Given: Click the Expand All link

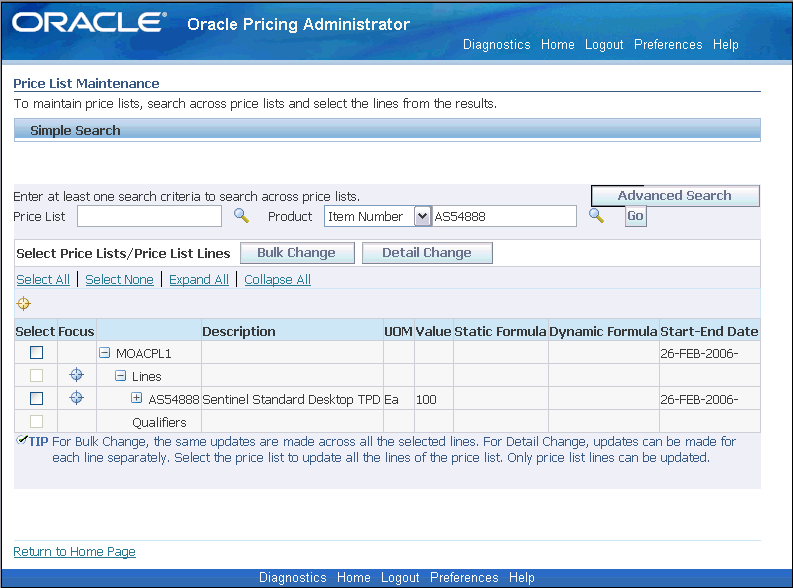Looking at the screenshot, I should click(199, 280).
